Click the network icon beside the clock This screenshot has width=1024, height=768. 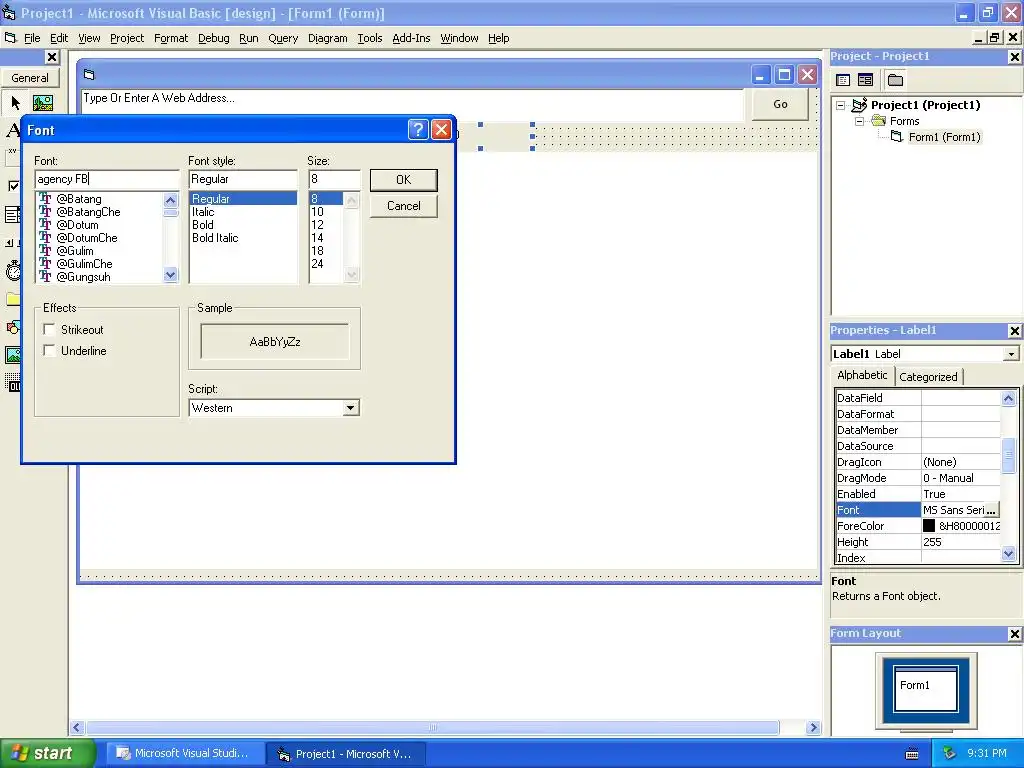949,753
